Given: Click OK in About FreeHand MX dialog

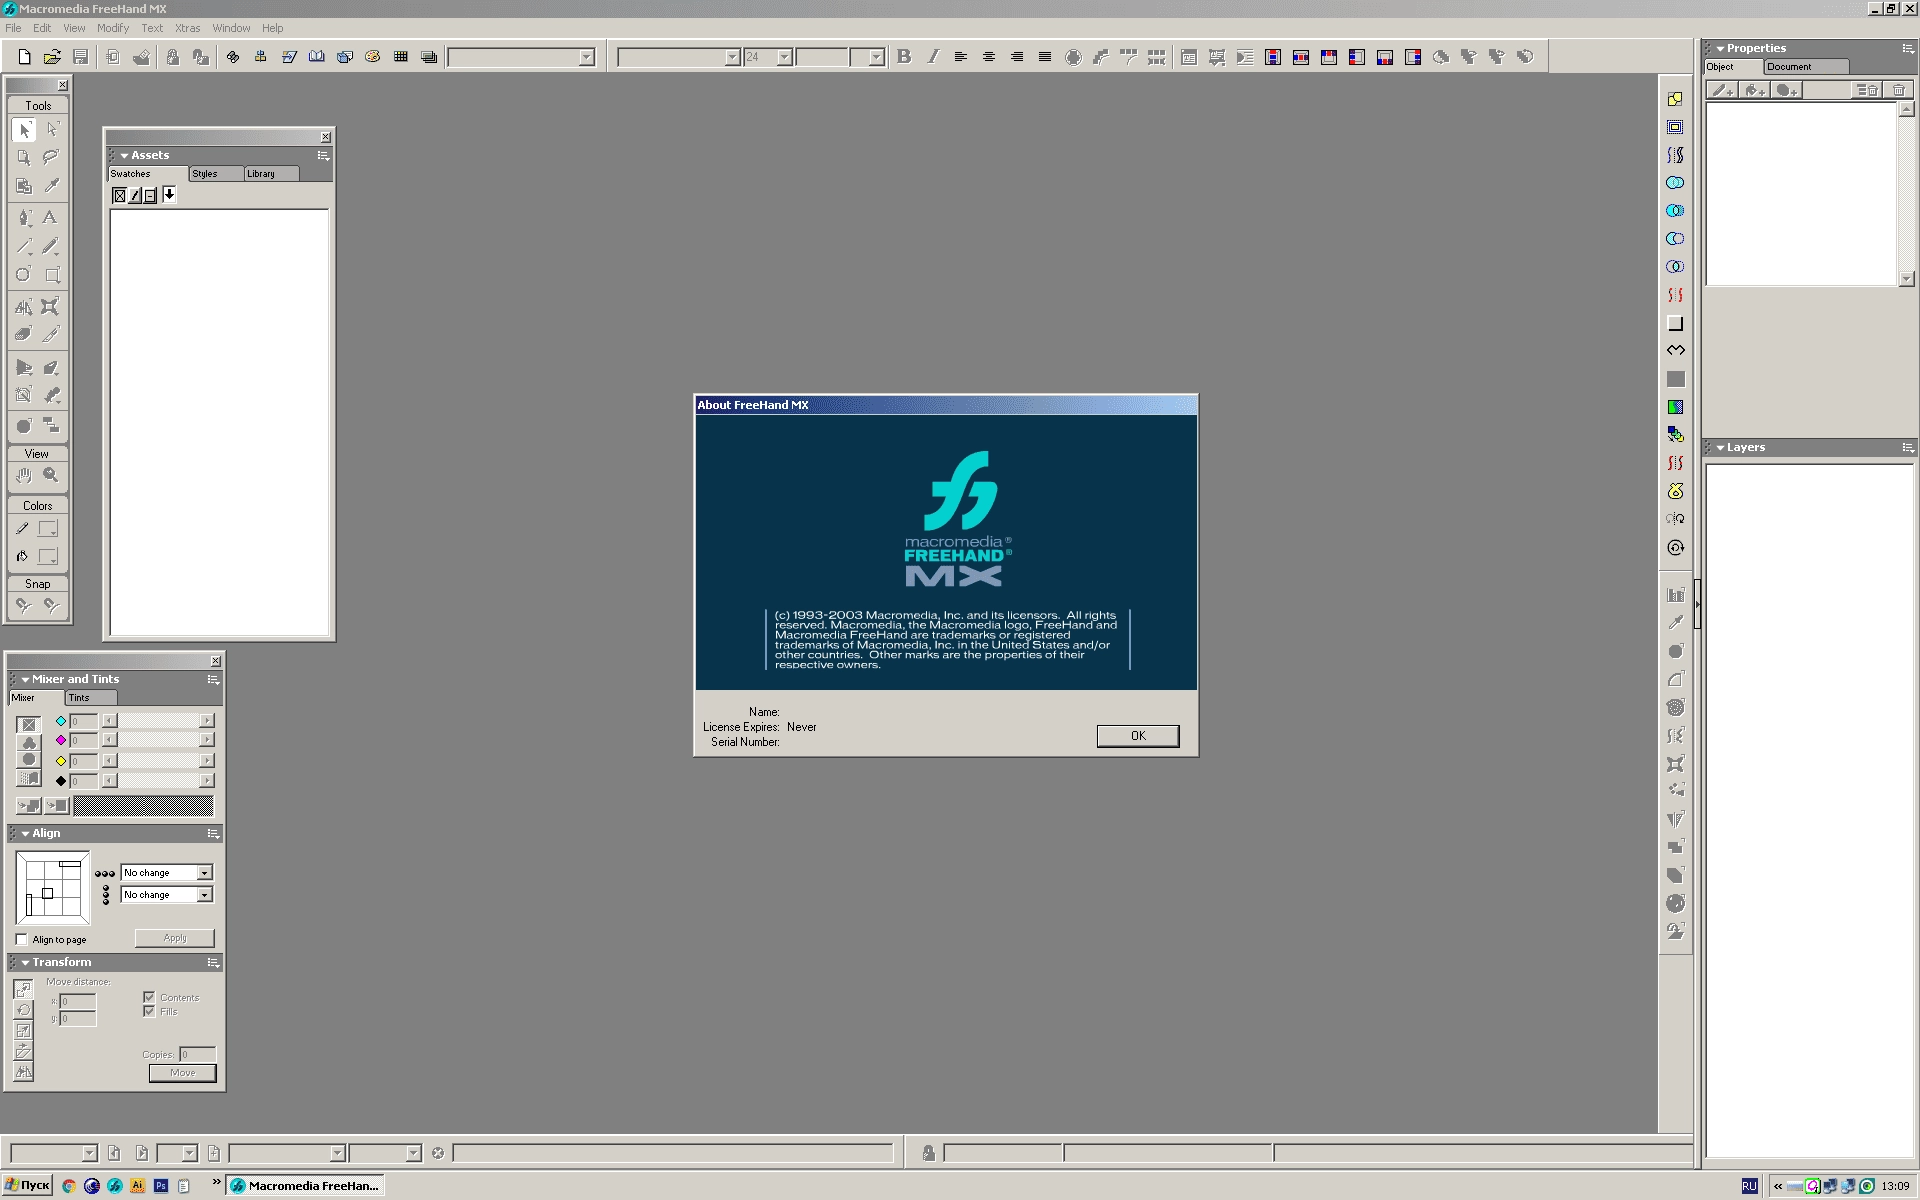Looking at the screenshot, I should [x=1138, y=736].
